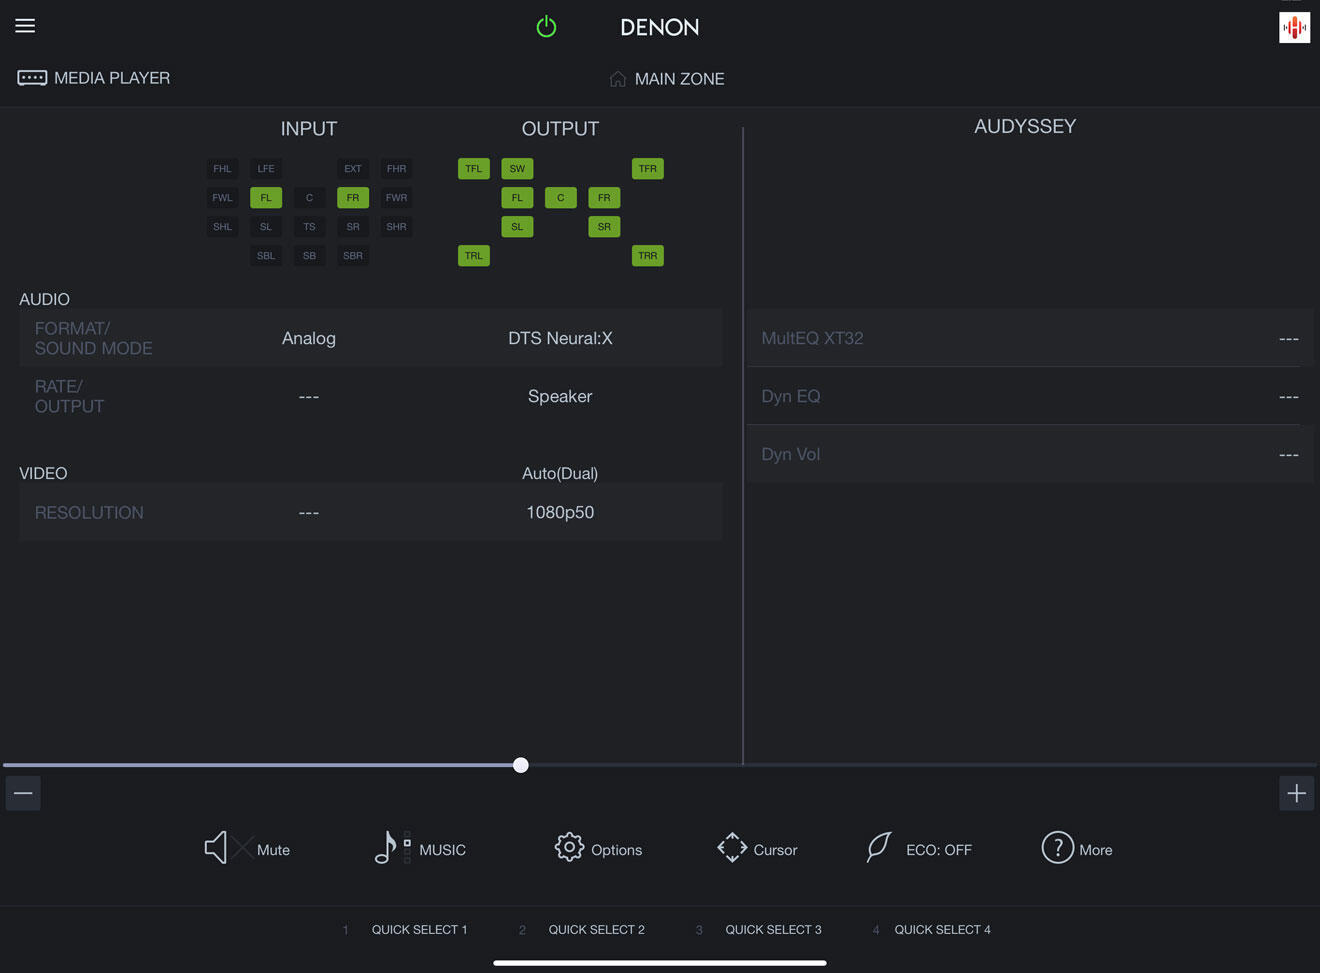
Task: Click the MultEQ XT32 row
Action: [x=1030, y=338]
